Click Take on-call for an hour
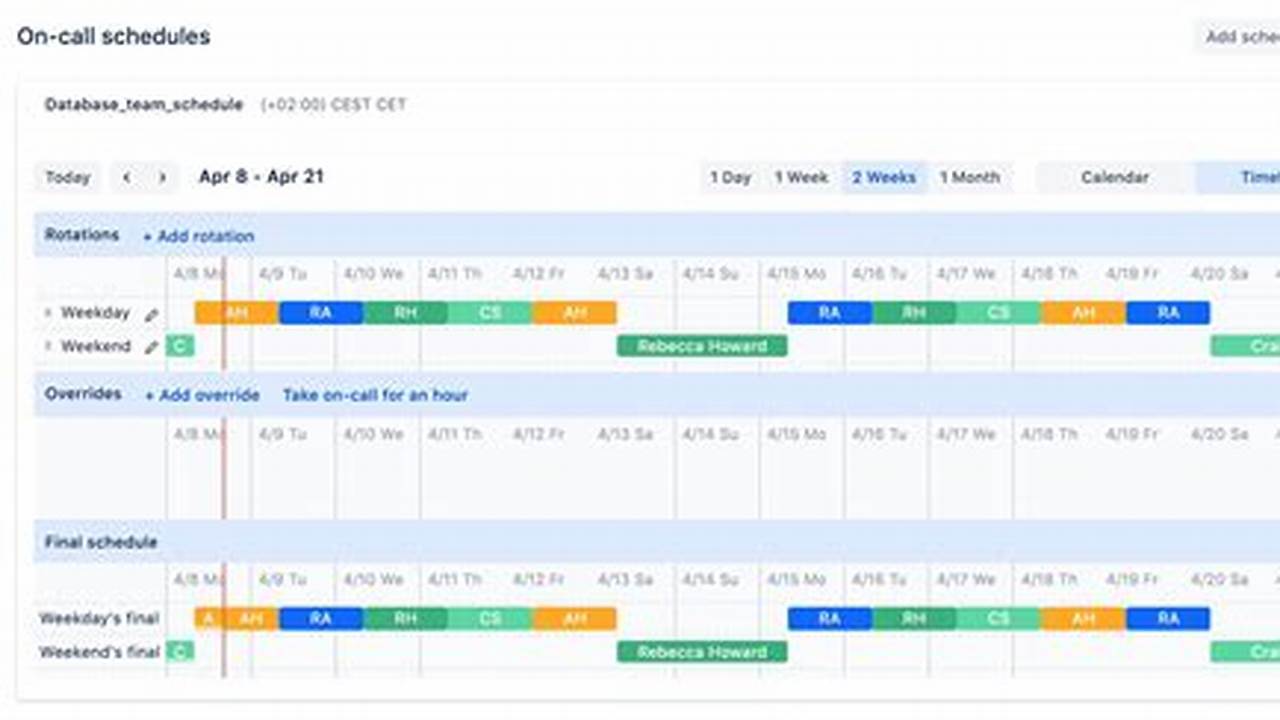The image size is (1280, 720). point(376,395)
